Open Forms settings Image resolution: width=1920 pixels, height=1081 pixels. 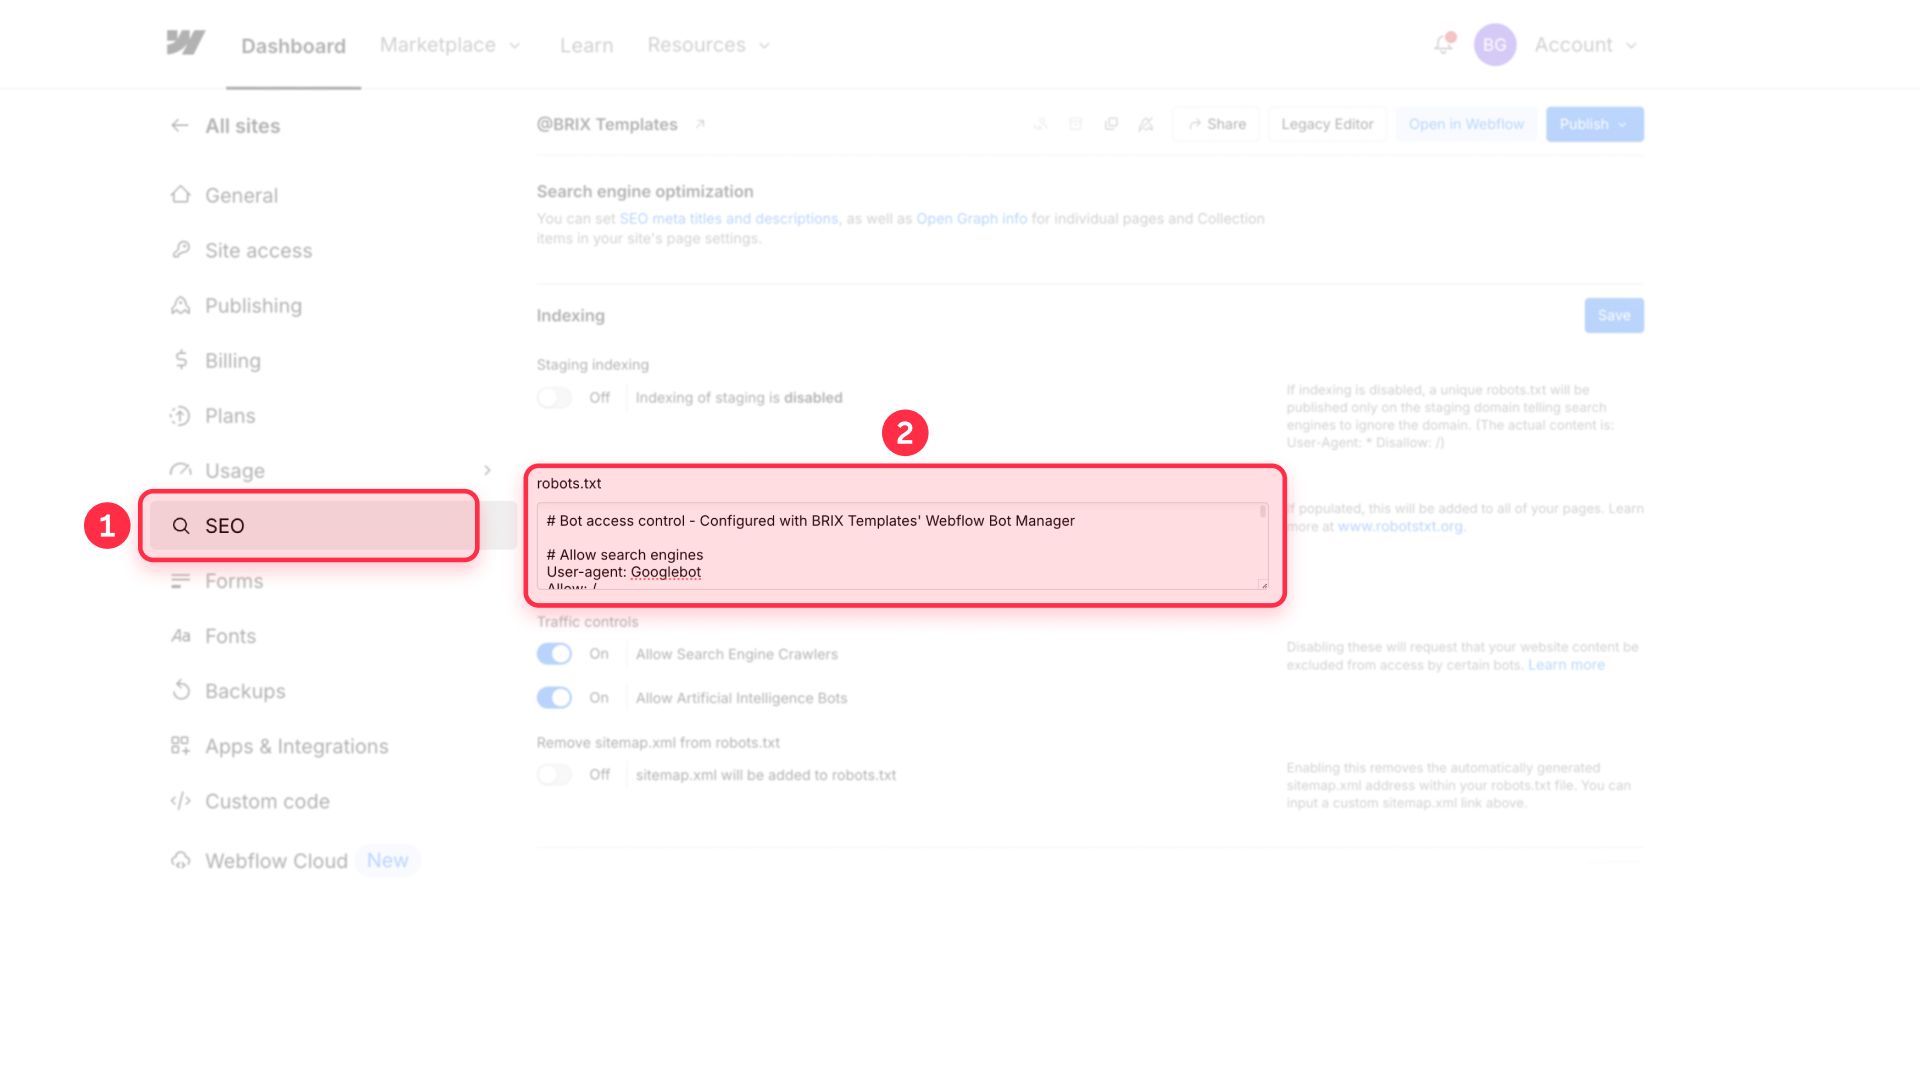tap(234, 581)
